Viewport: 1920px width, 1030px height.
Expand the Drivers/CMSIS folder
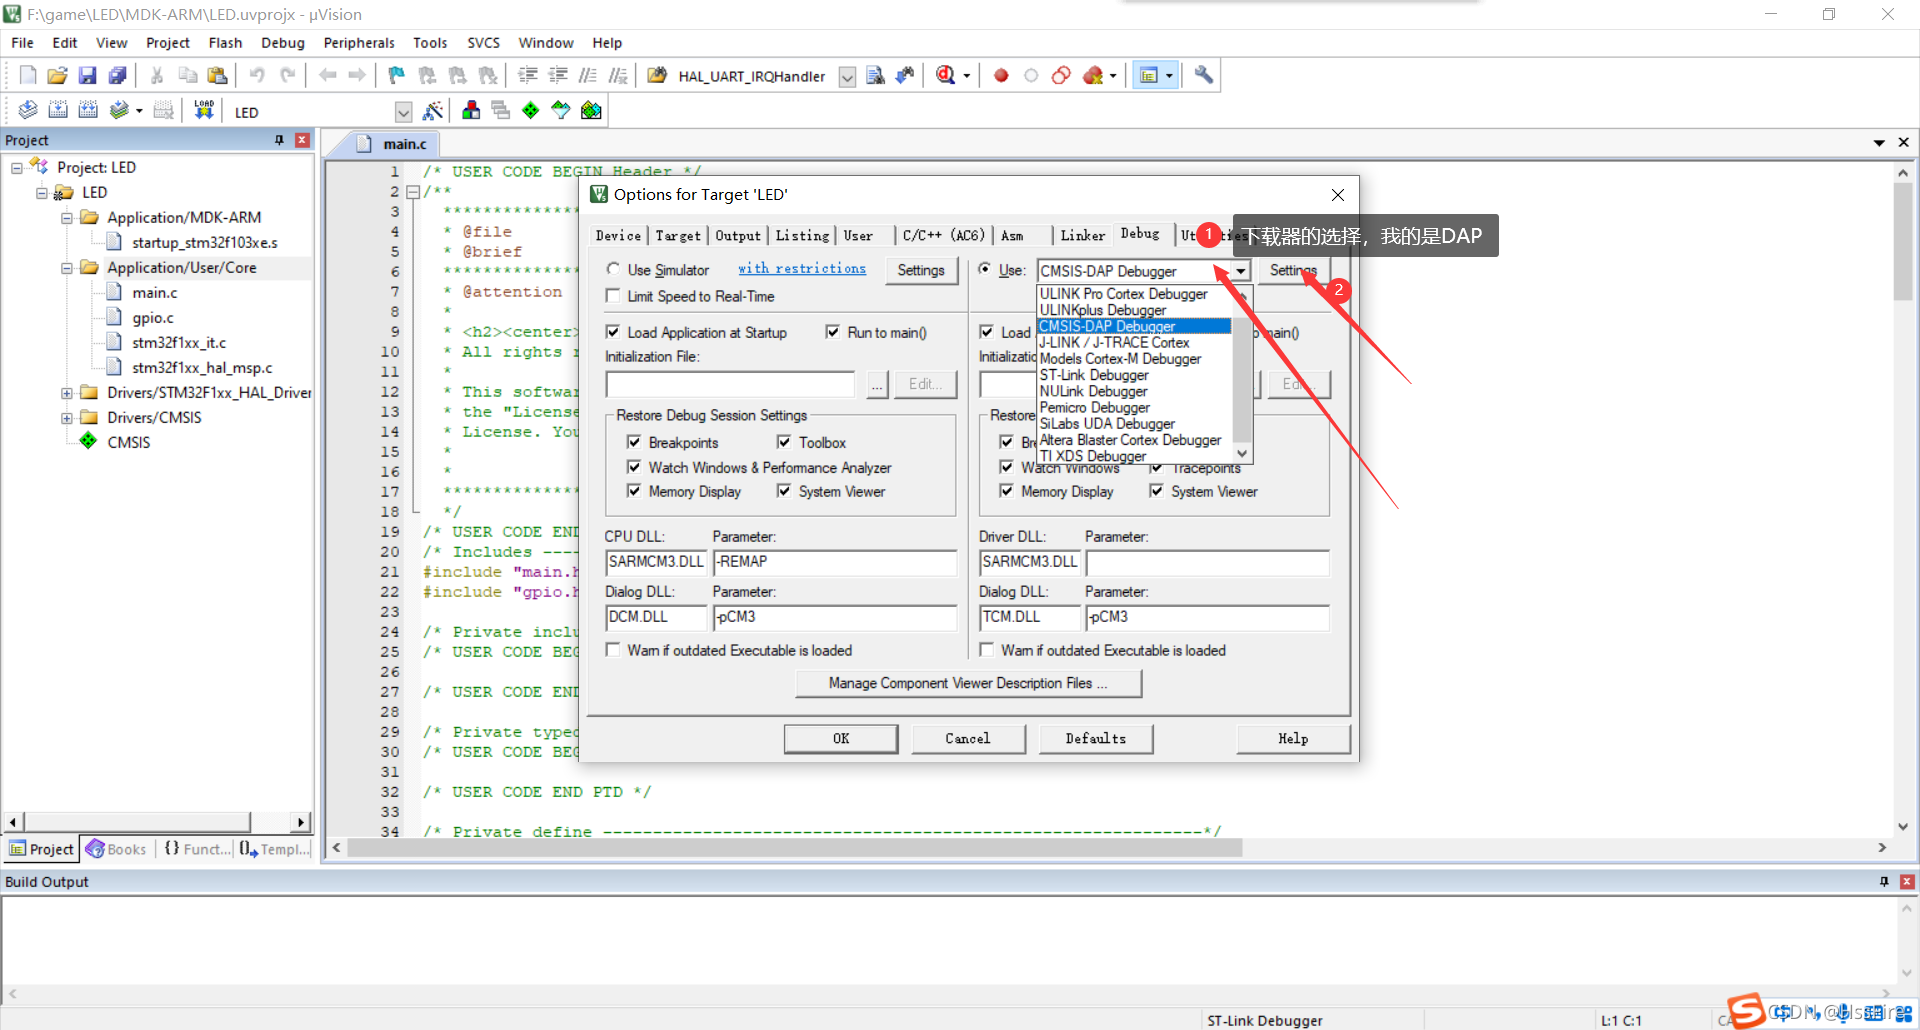[67, 418]
